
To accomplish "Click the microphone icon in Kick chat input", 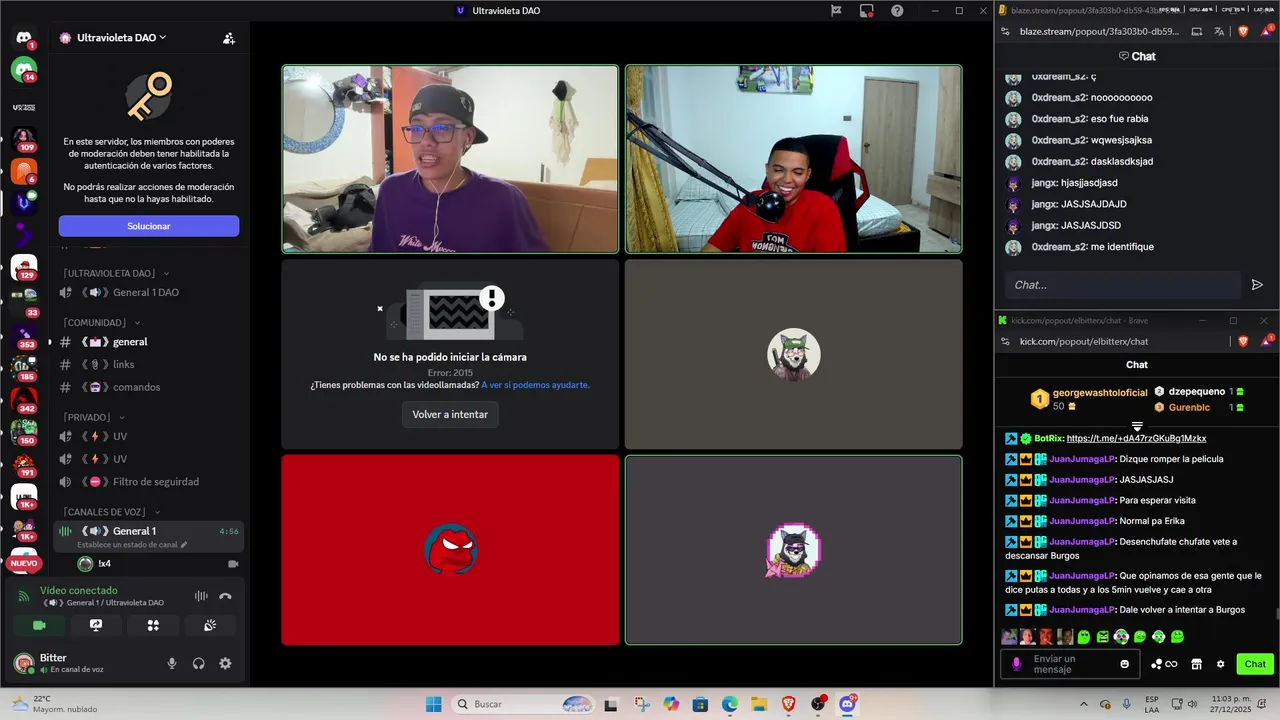I will [1017, 664].
